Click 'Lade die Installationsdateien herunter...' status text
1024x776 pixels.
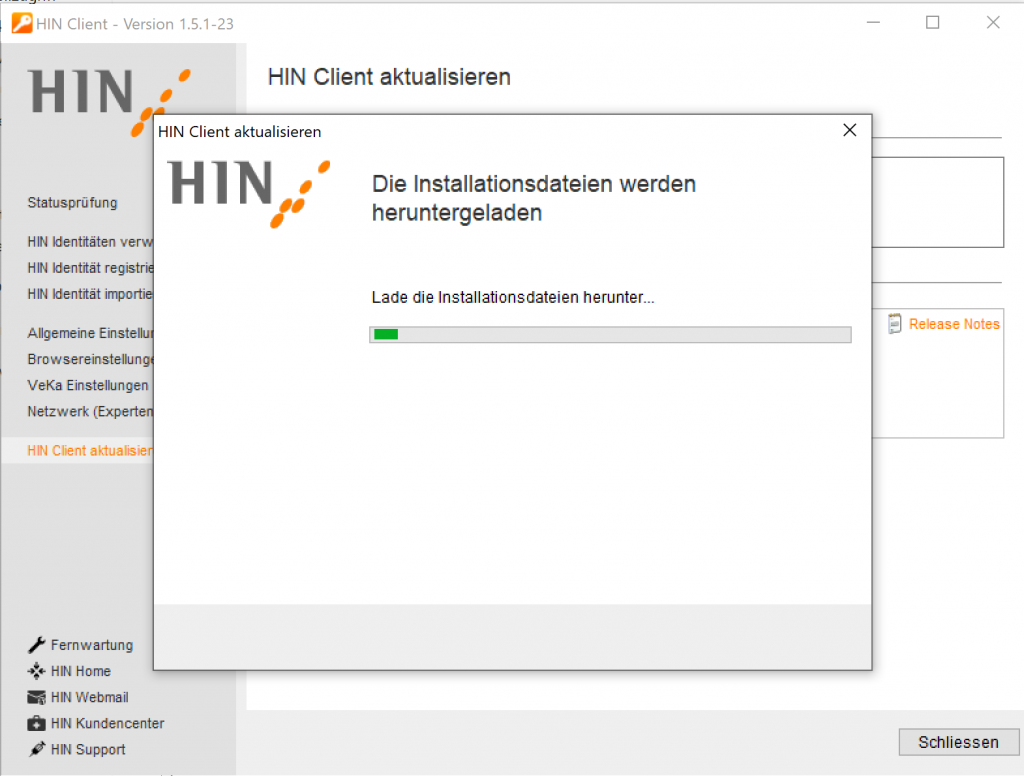pos(513,297)
